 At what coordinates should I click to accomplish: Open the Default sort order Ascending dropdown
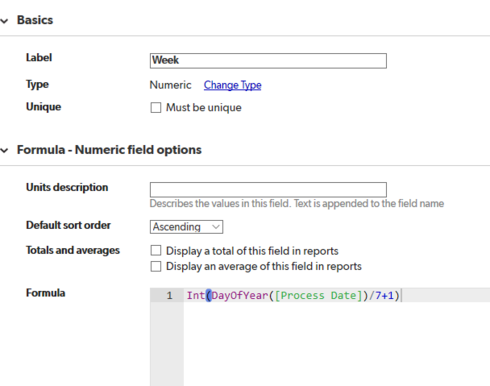(186, 227)
